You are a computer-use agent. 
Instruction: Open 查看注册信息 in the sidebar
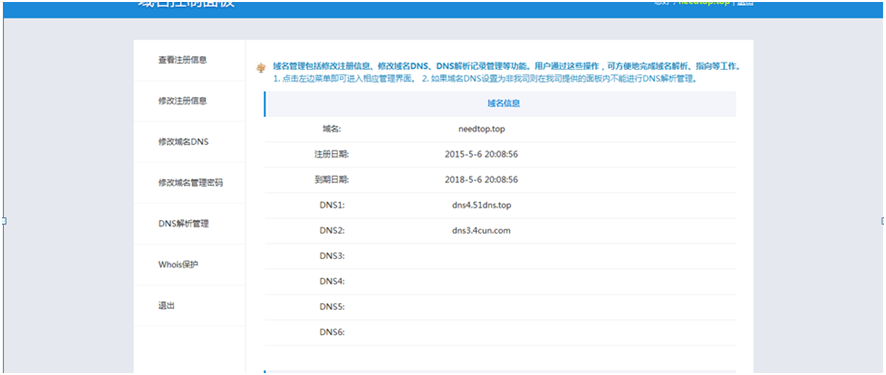pyautogui.click(x=183, y=60)
